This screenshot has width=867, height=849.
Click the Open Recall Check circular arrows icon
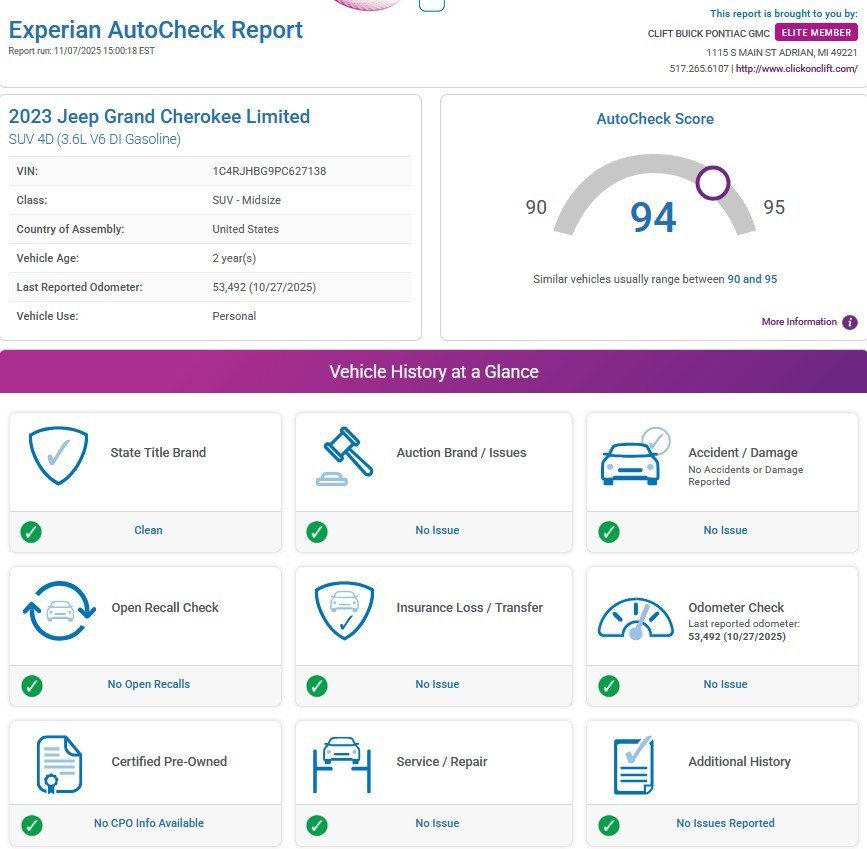[59, 610]
